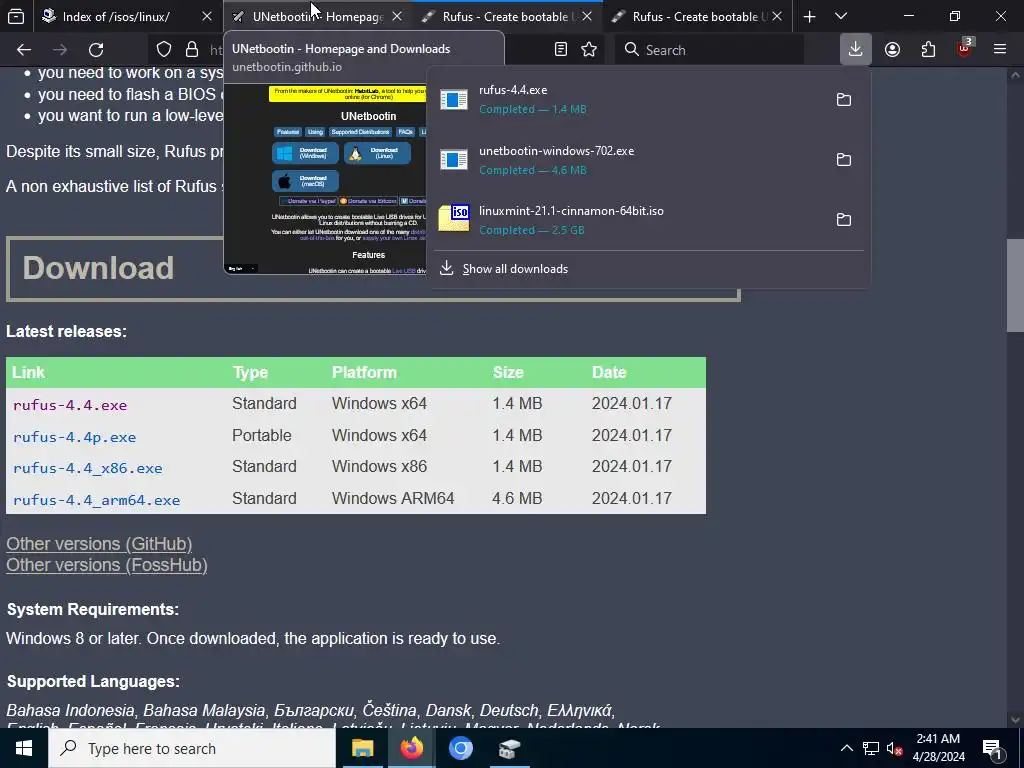Close the UNetbootin Homepage tab

(397, 16)
